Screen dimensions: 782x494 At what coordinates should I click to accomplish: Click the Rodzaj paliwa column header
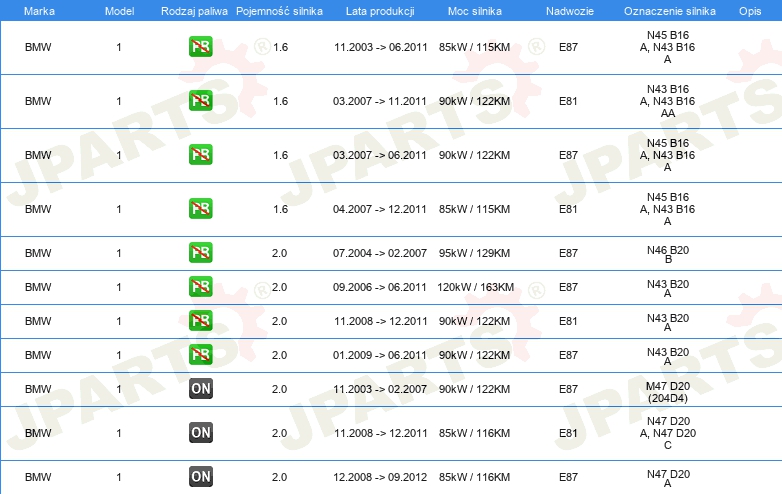[x=193, y=10]
